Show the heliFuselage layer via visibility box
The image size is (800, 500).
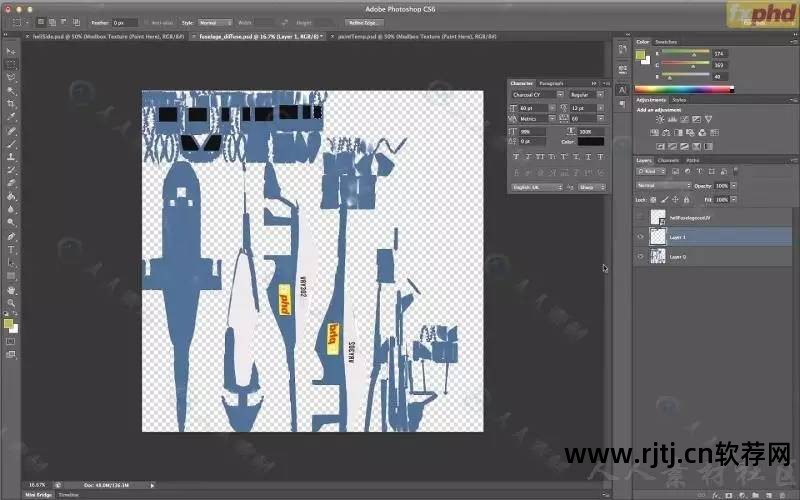[641, 217]
